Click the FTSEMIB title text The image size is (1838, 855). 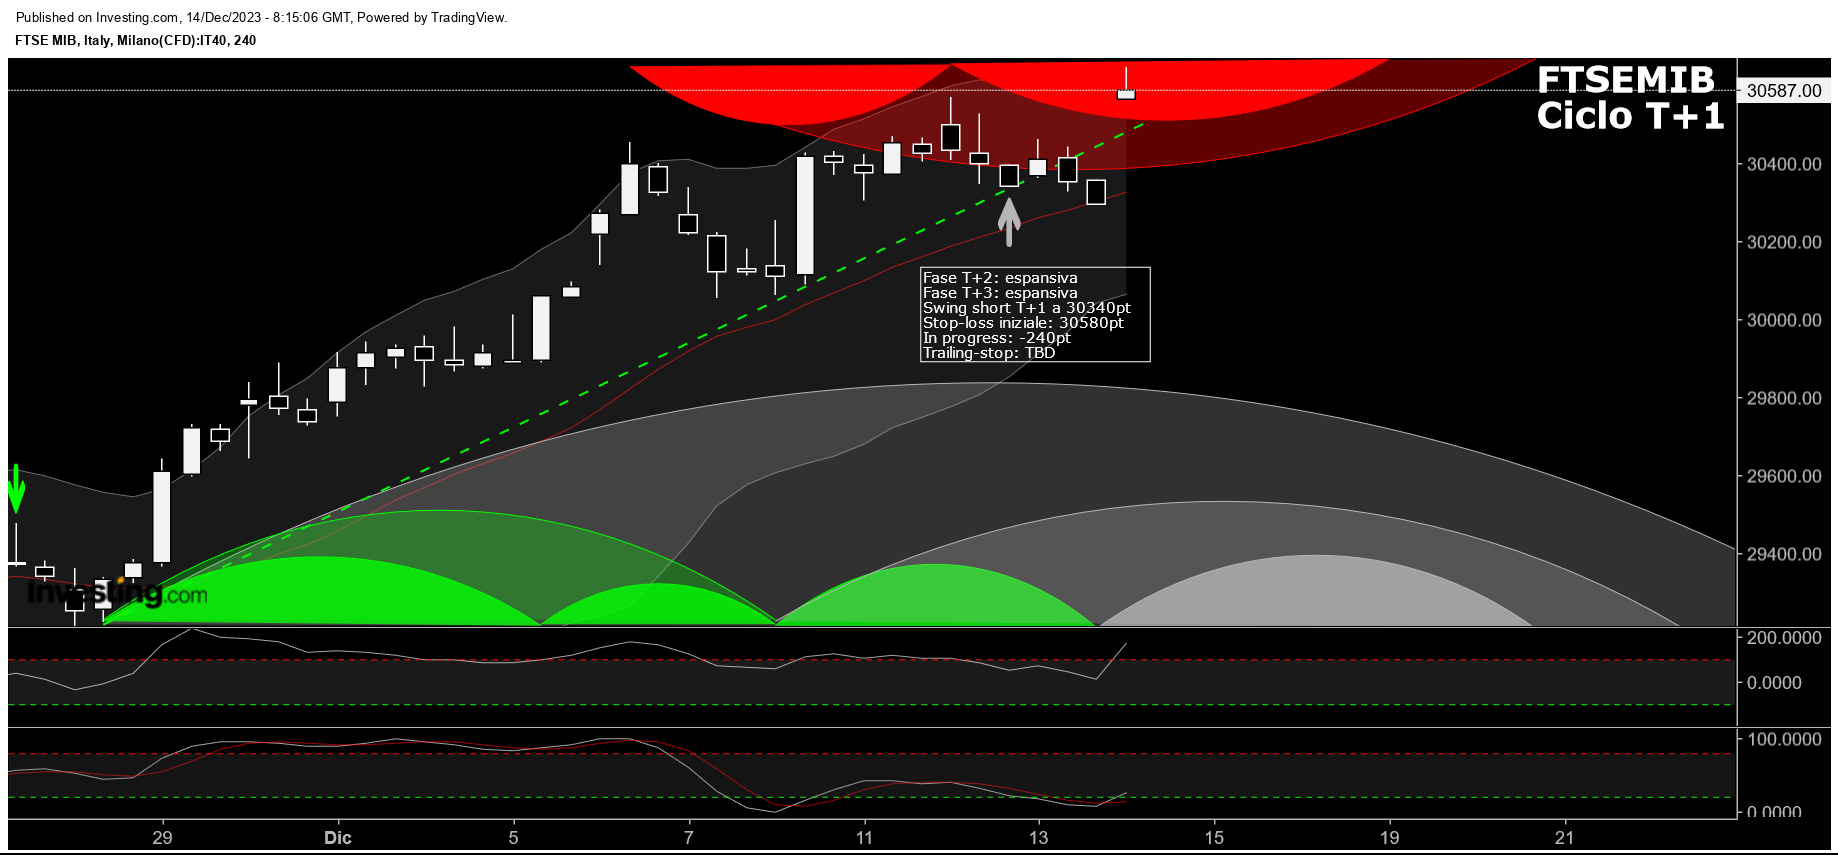click(x=1626, y=80)
